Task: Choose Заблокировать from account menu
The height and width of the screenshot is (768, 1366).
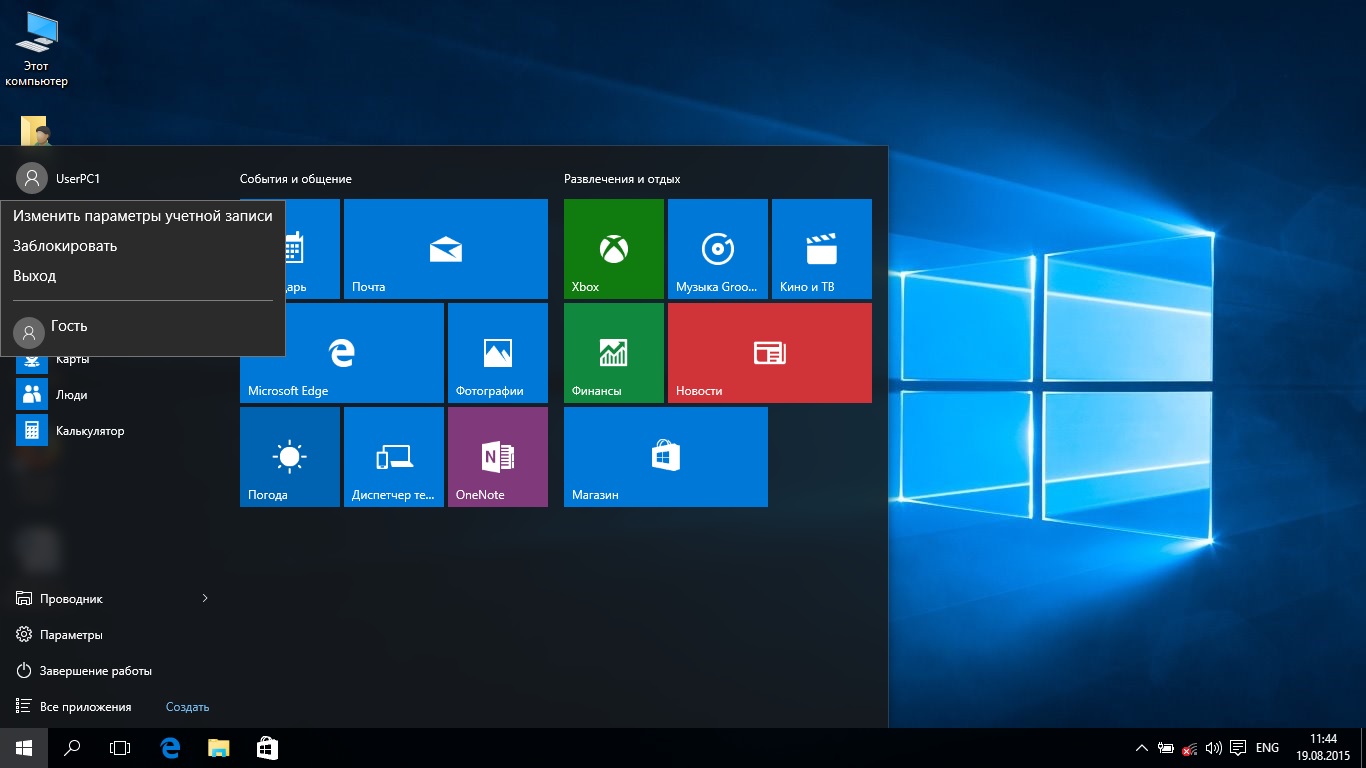Action: tap(65, 246)
